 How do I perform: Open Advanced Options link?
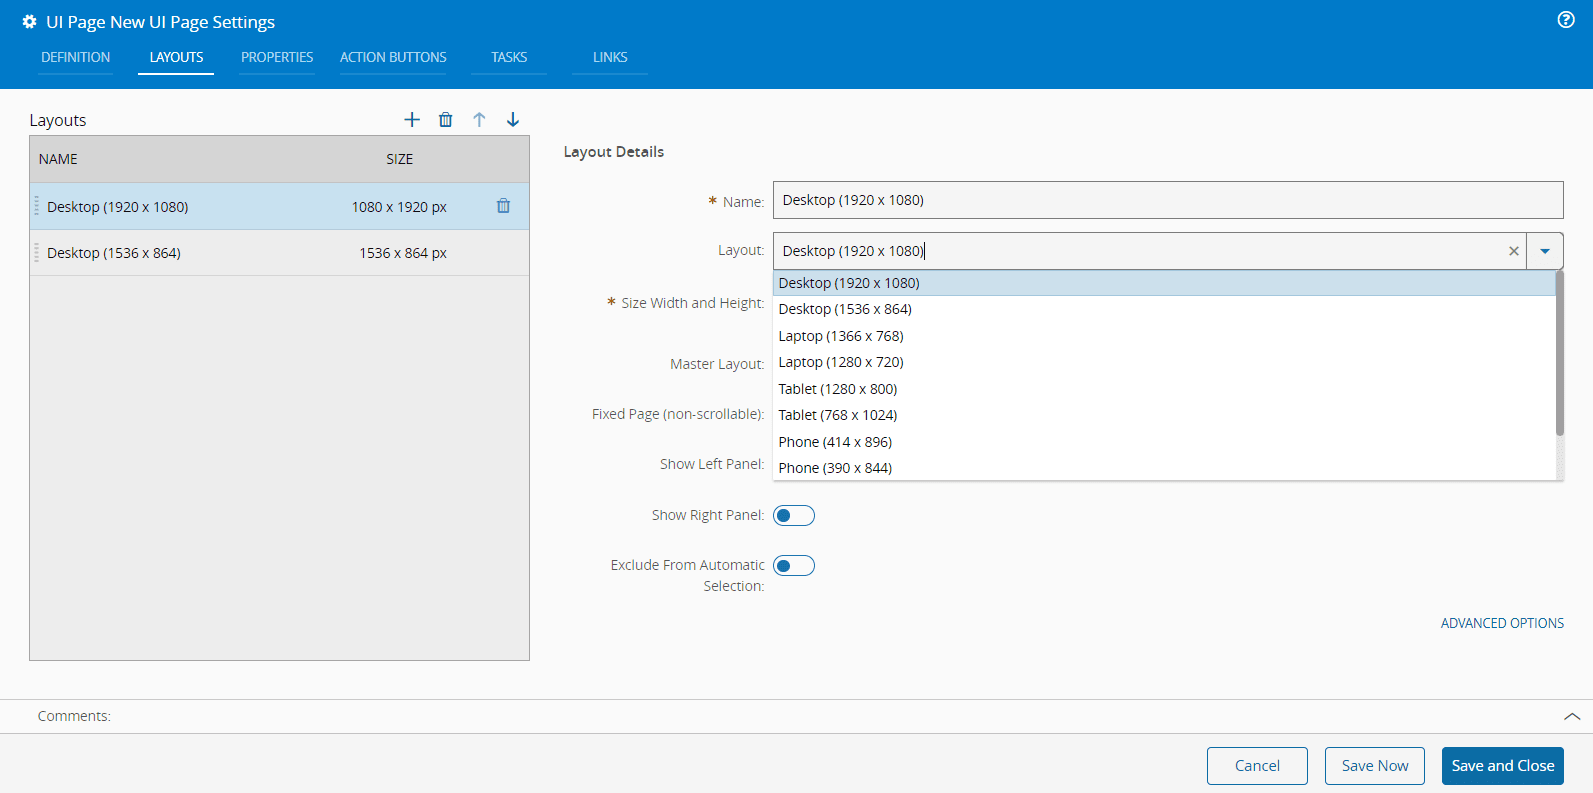(1502, 623)
